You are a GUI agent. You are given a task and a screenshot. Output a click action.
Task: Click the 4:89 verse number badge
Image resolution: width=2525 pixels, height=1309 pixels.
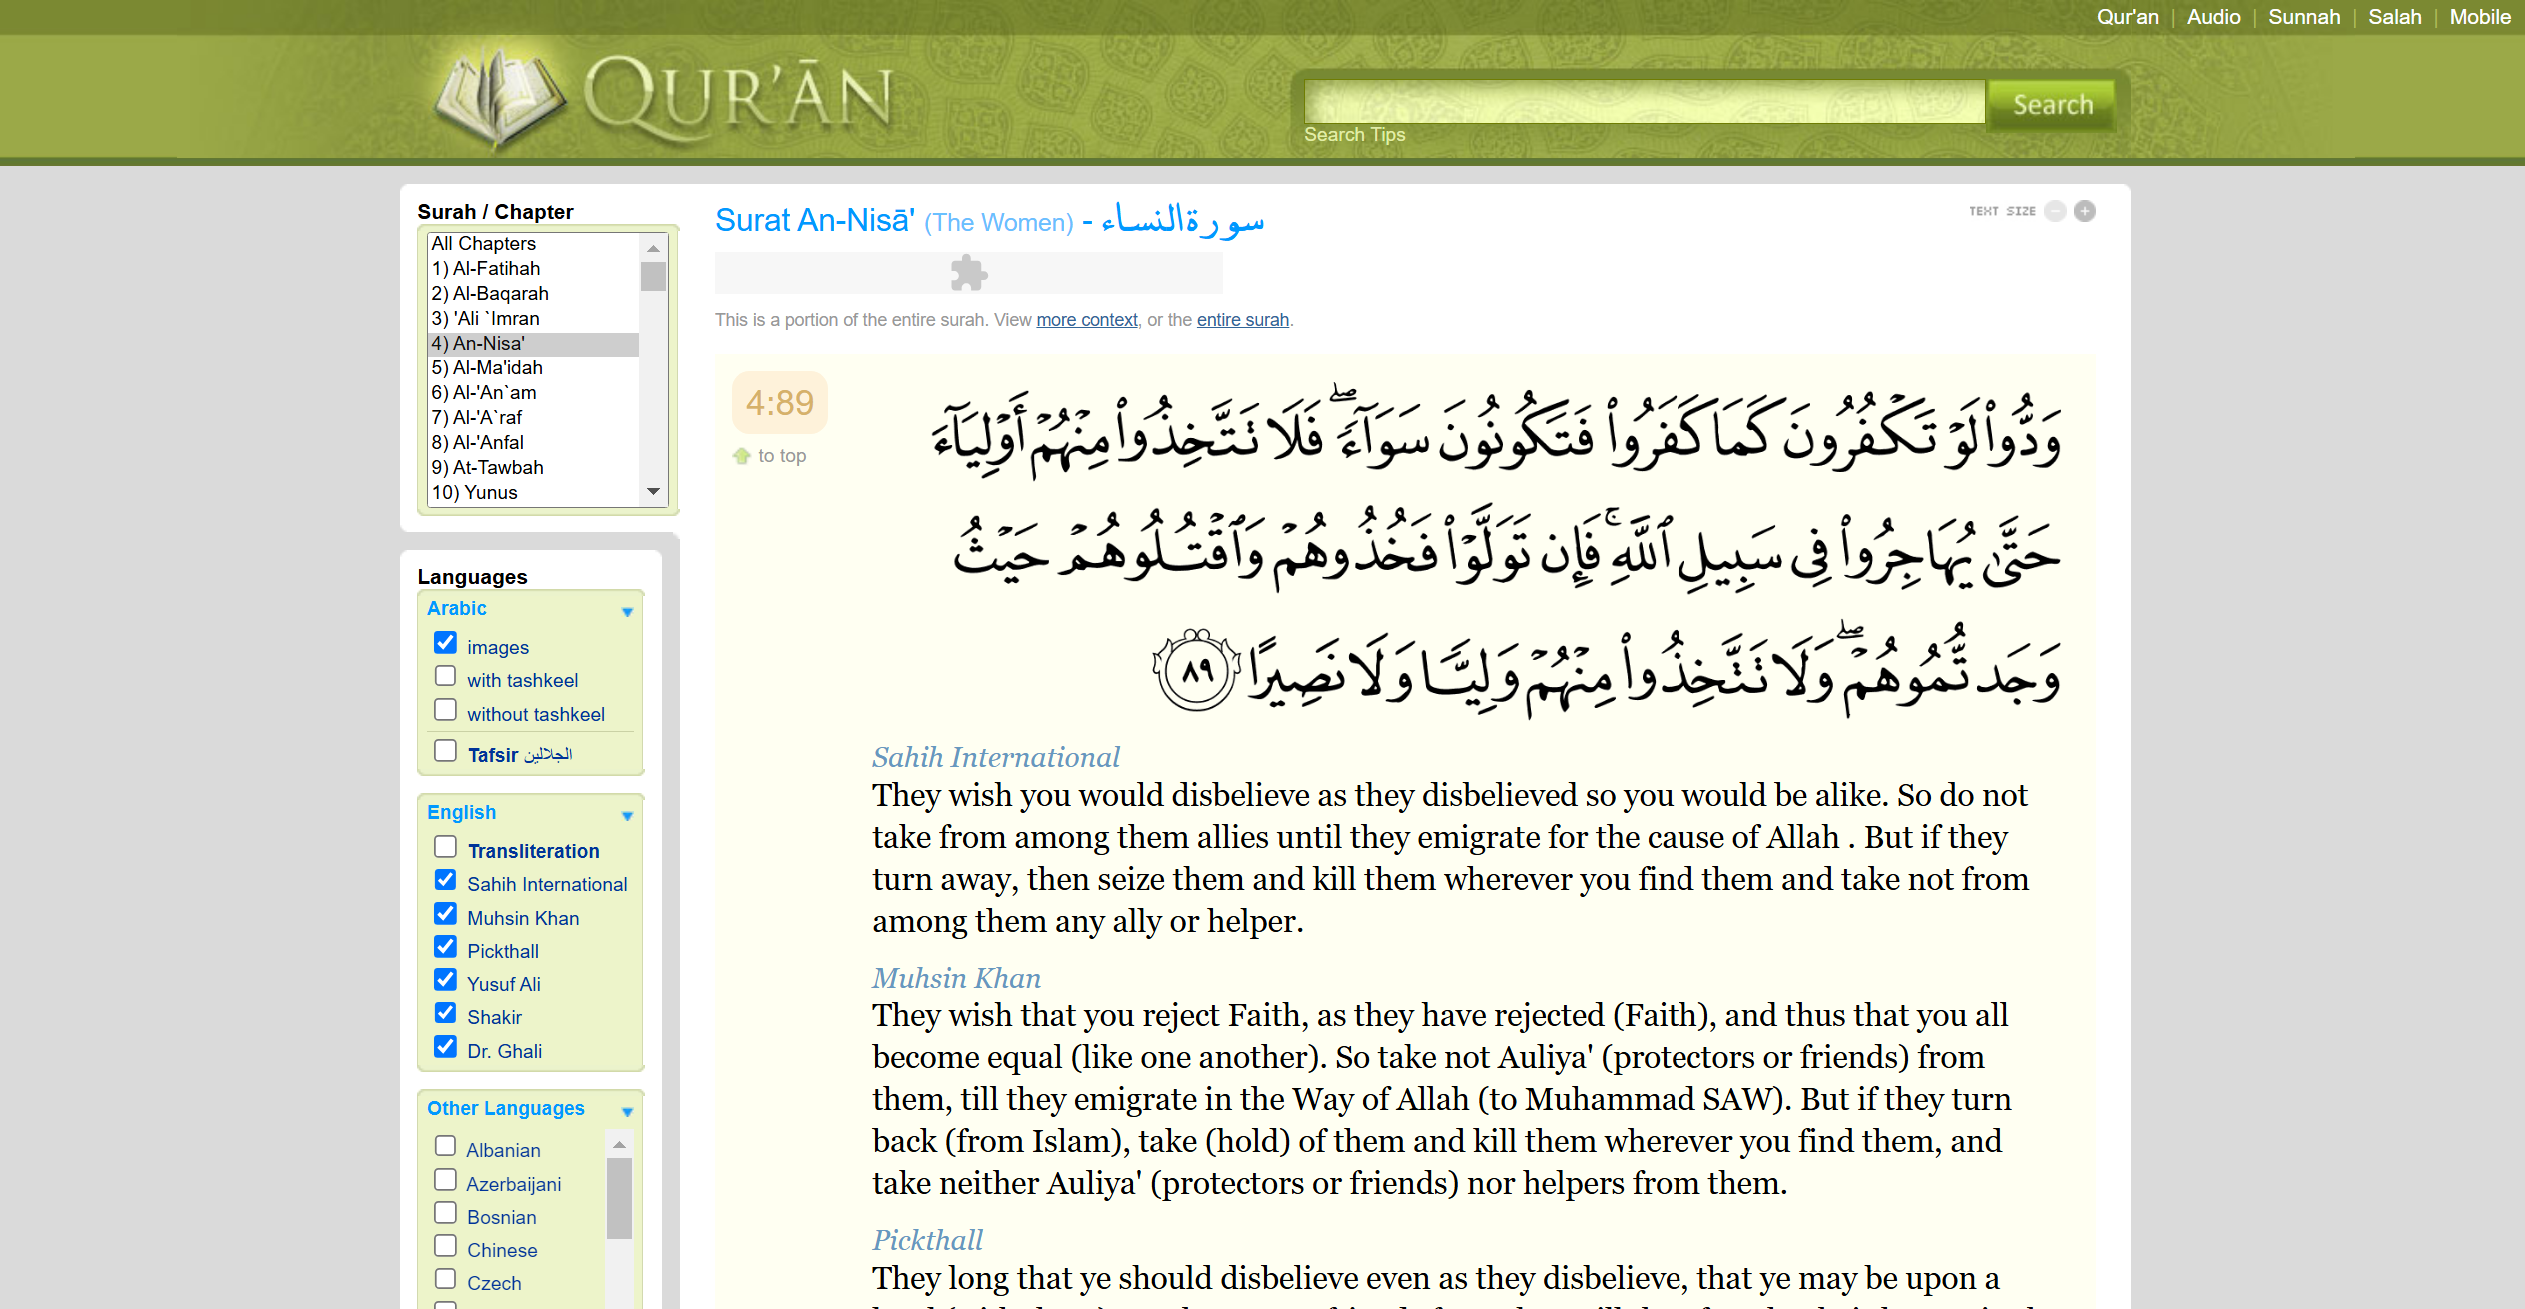click(779, 403)
